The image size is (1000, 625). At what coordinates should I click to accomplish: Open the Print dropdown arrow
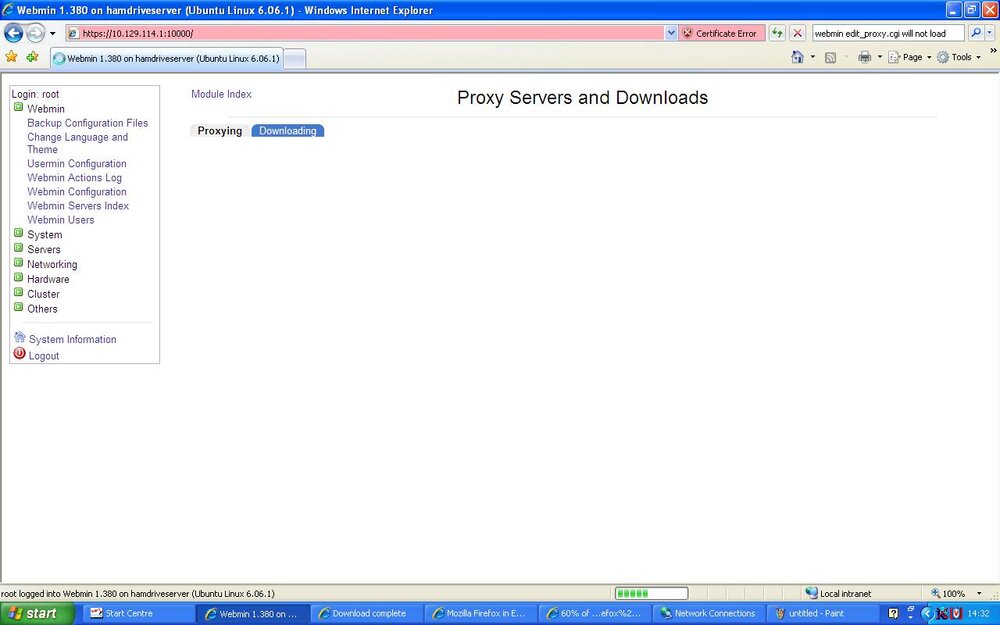coord(879,57)
